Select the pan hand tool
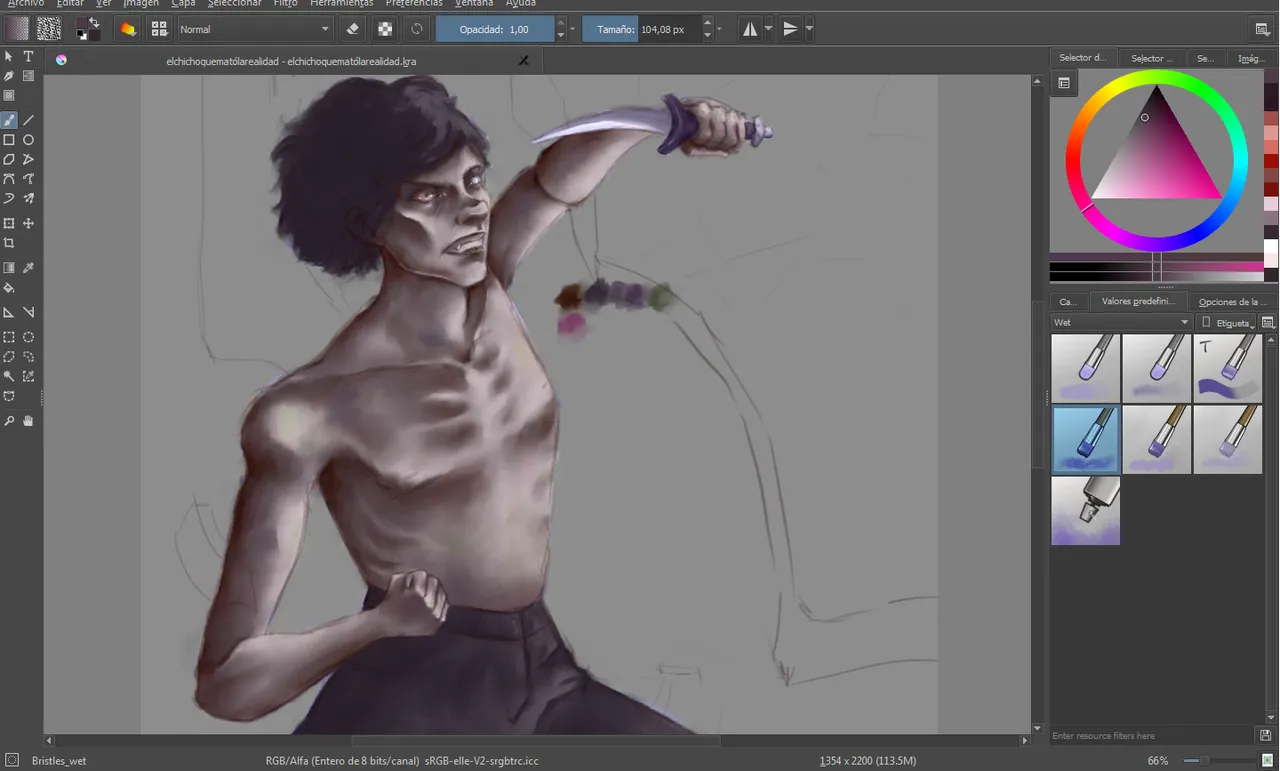 (x=28, y=421)
